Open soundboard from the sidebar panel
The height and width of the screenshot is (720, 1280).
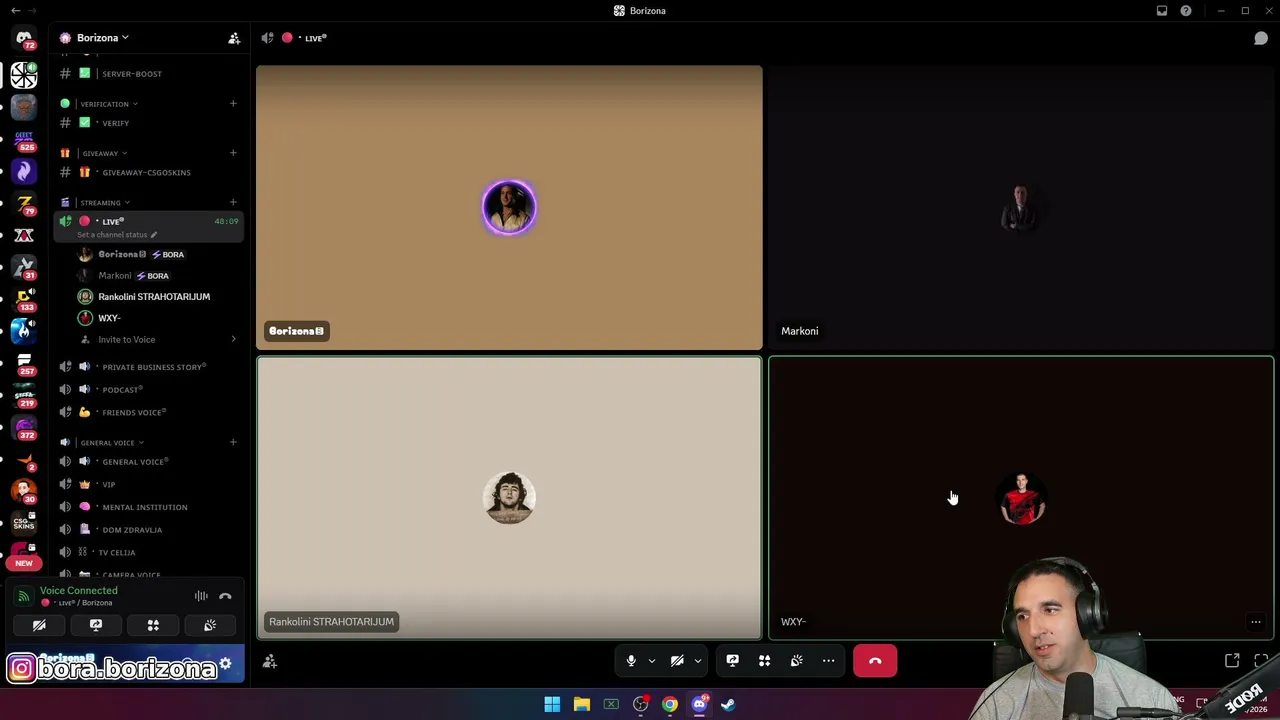point(210,625)
